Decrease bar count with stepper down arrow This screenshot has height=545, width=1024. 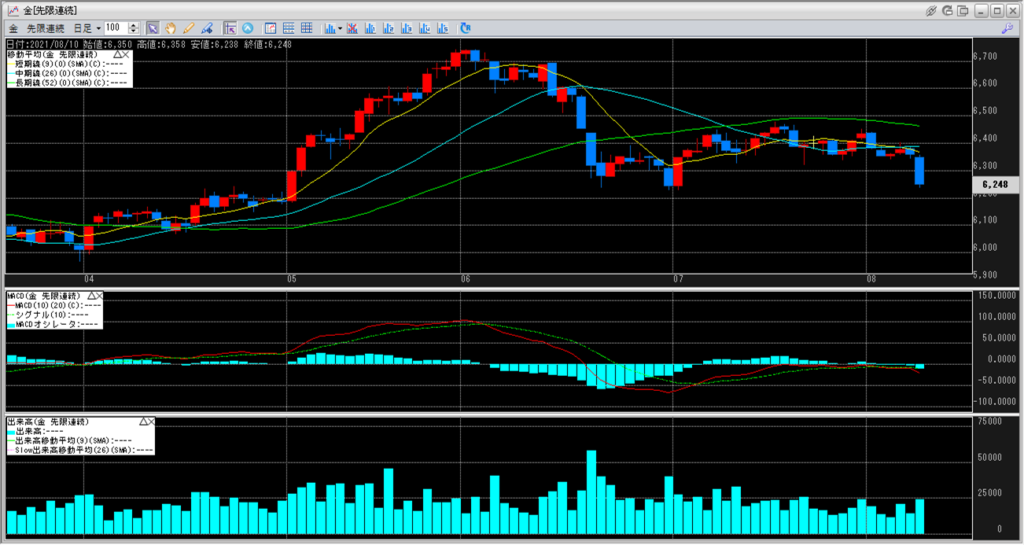pos(134,31)
